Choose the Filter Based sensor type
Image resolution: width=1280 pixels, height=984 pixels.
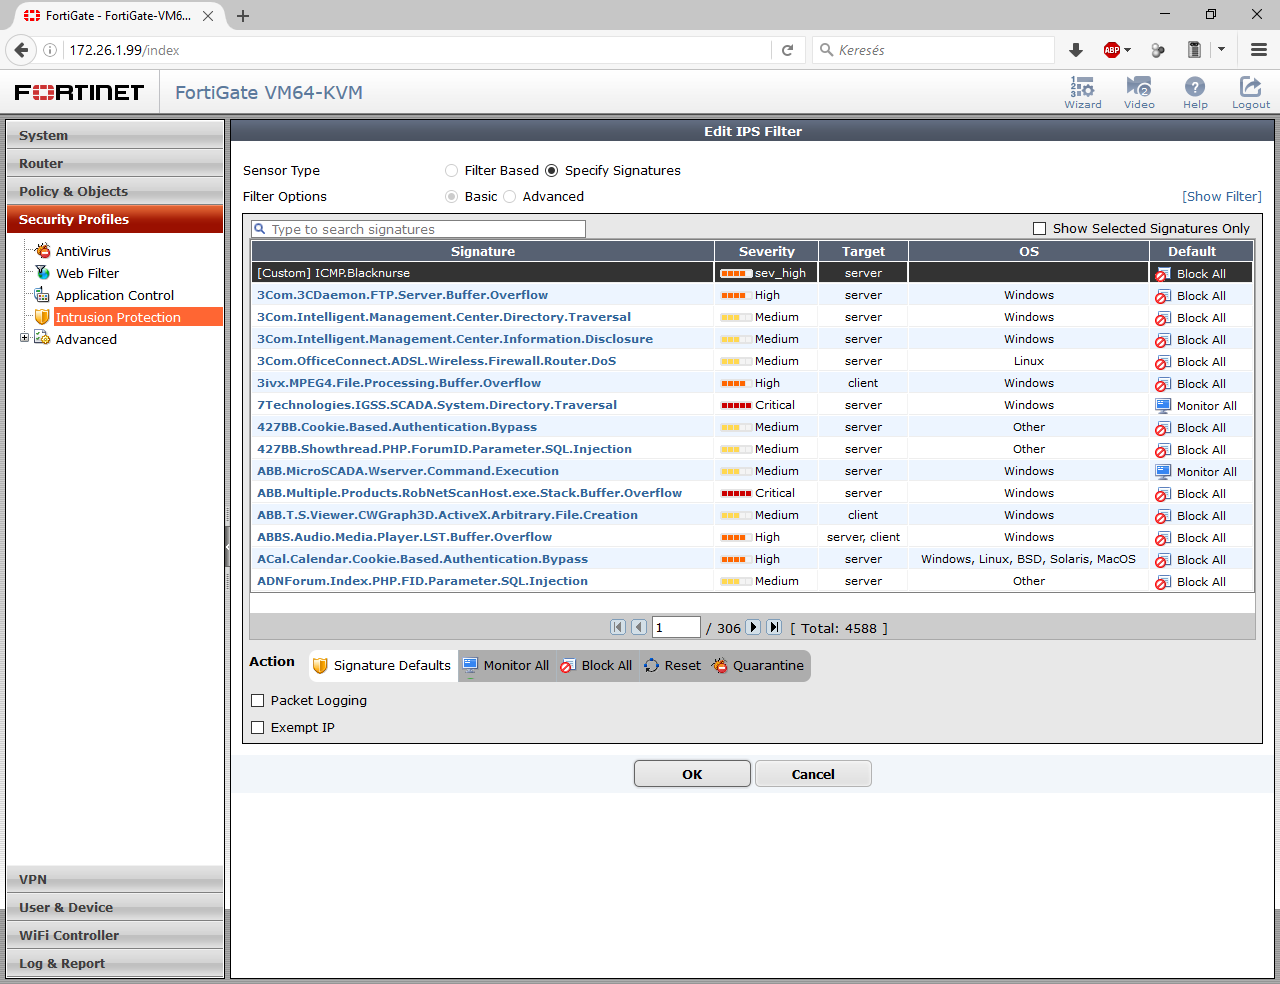click(451, 170)
